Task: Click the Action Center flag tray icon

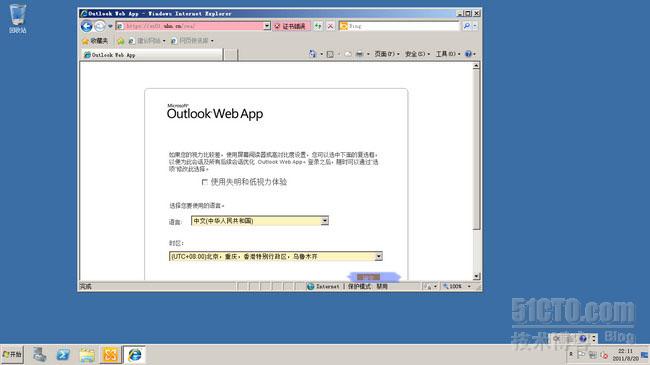Action: 581,355
